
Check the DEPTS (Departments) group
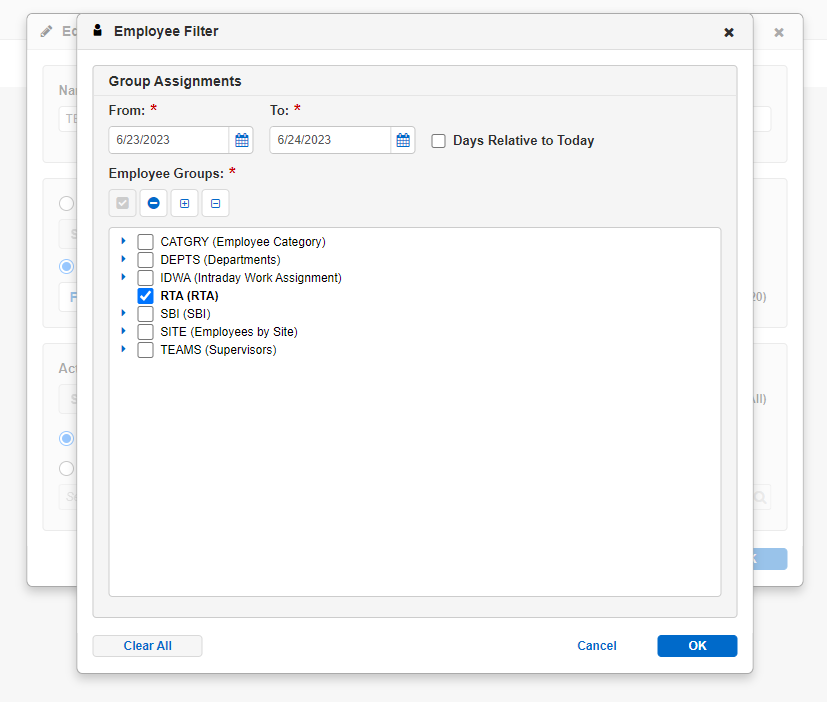click(145, 260)
